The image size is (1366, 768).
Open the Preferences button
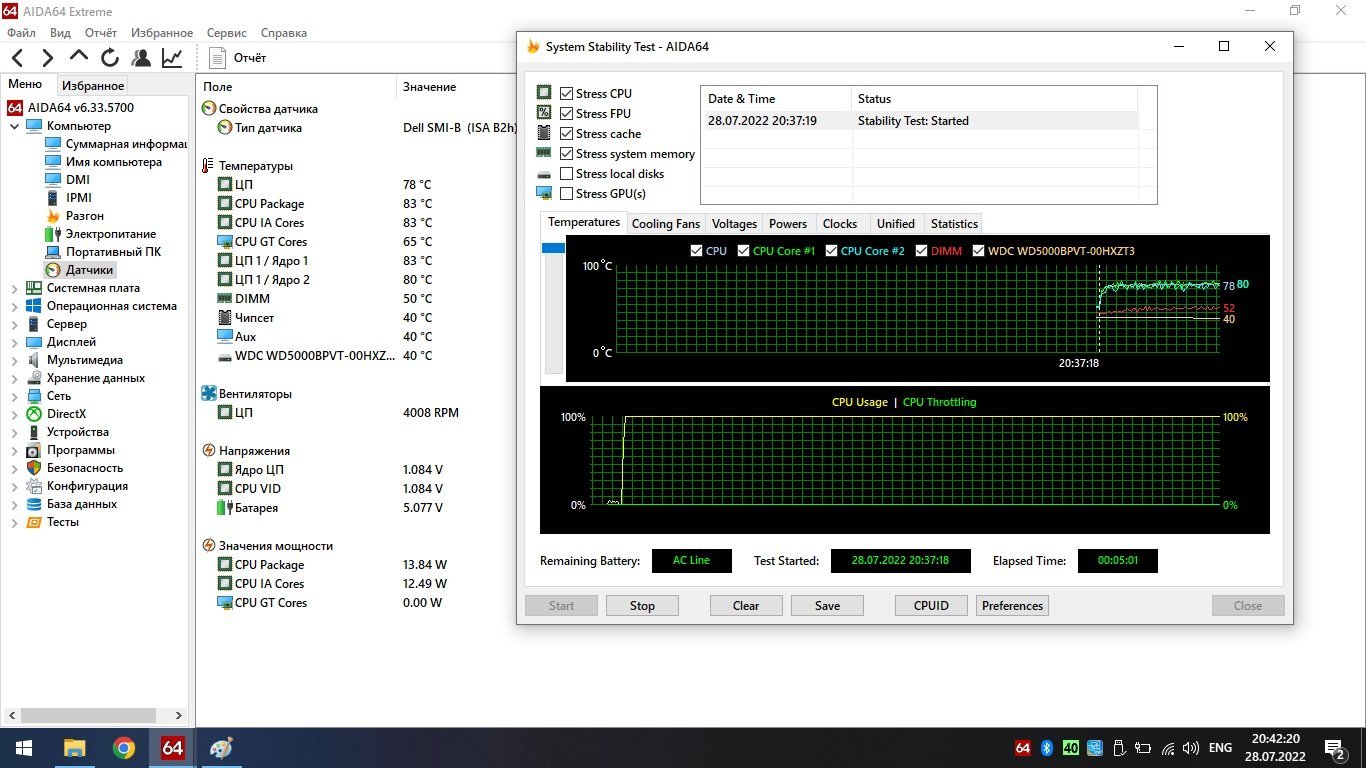click(x=1012, y=605)
